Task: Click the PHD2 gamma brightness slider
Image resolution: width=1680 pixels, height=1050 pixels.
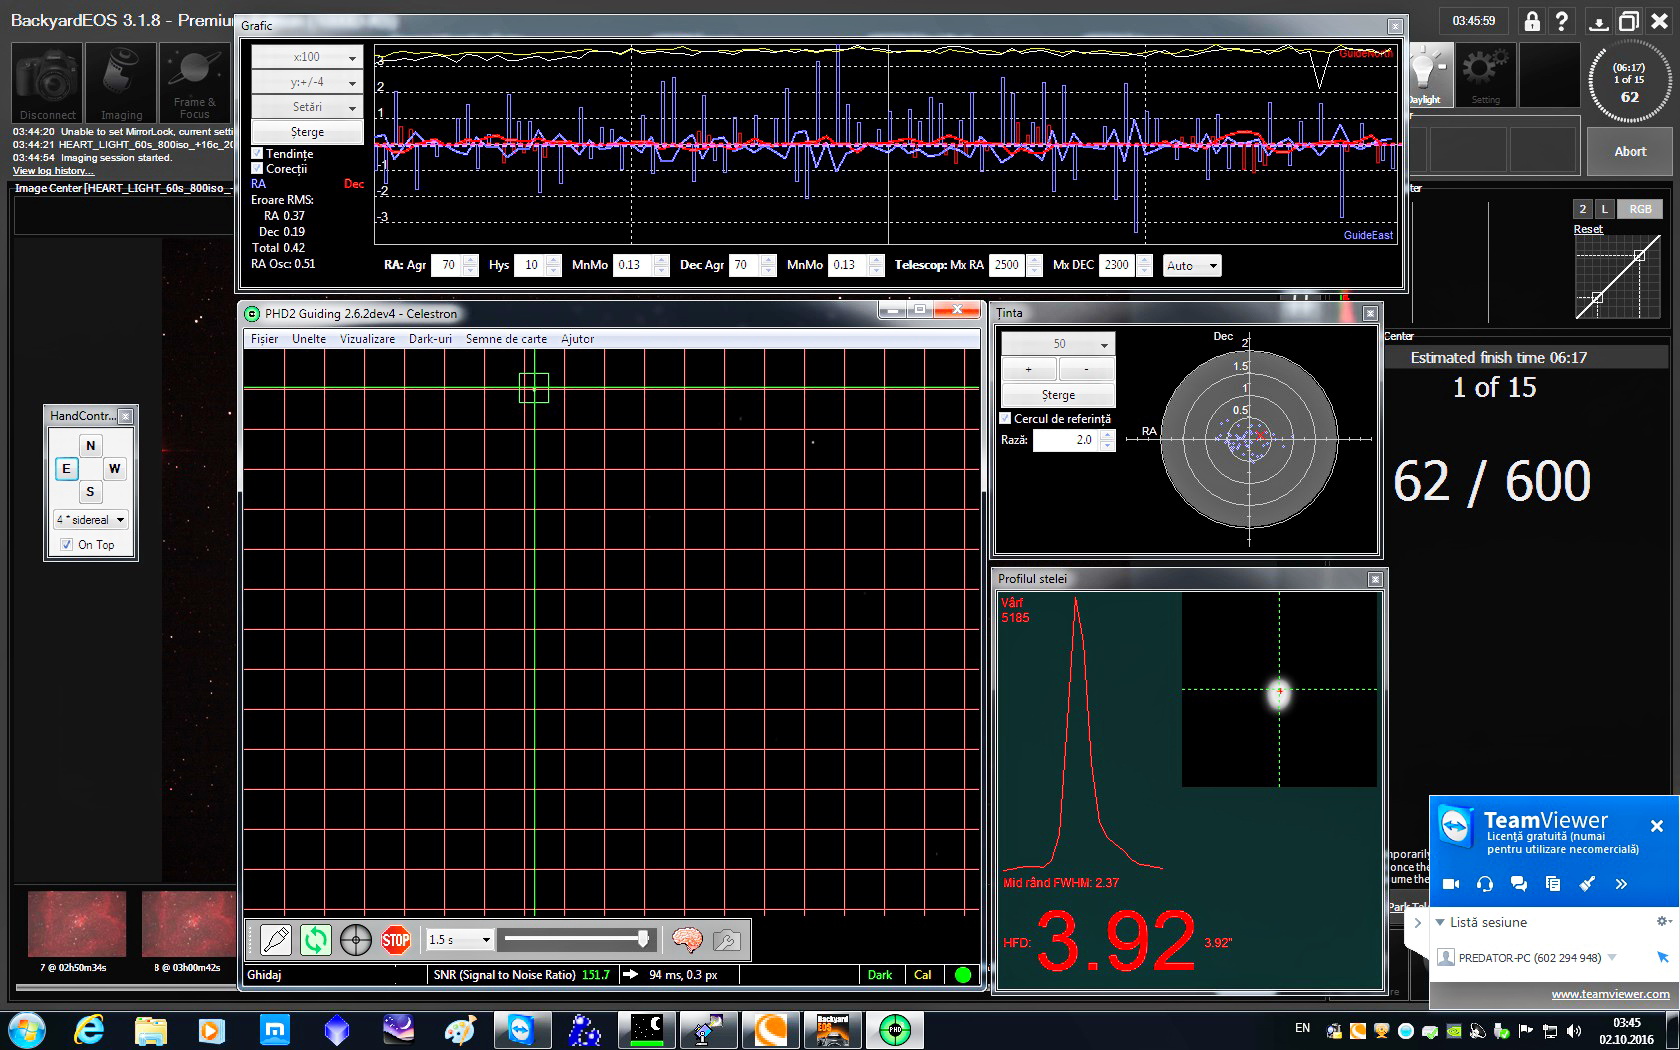Action: click(x=575, y=939)
